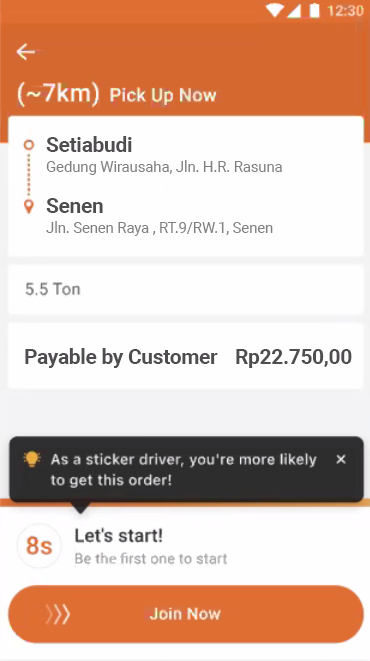Tap the ~7km distance heading
The height and width of the screenshot is (661, 370).
[x=58, y=93]
